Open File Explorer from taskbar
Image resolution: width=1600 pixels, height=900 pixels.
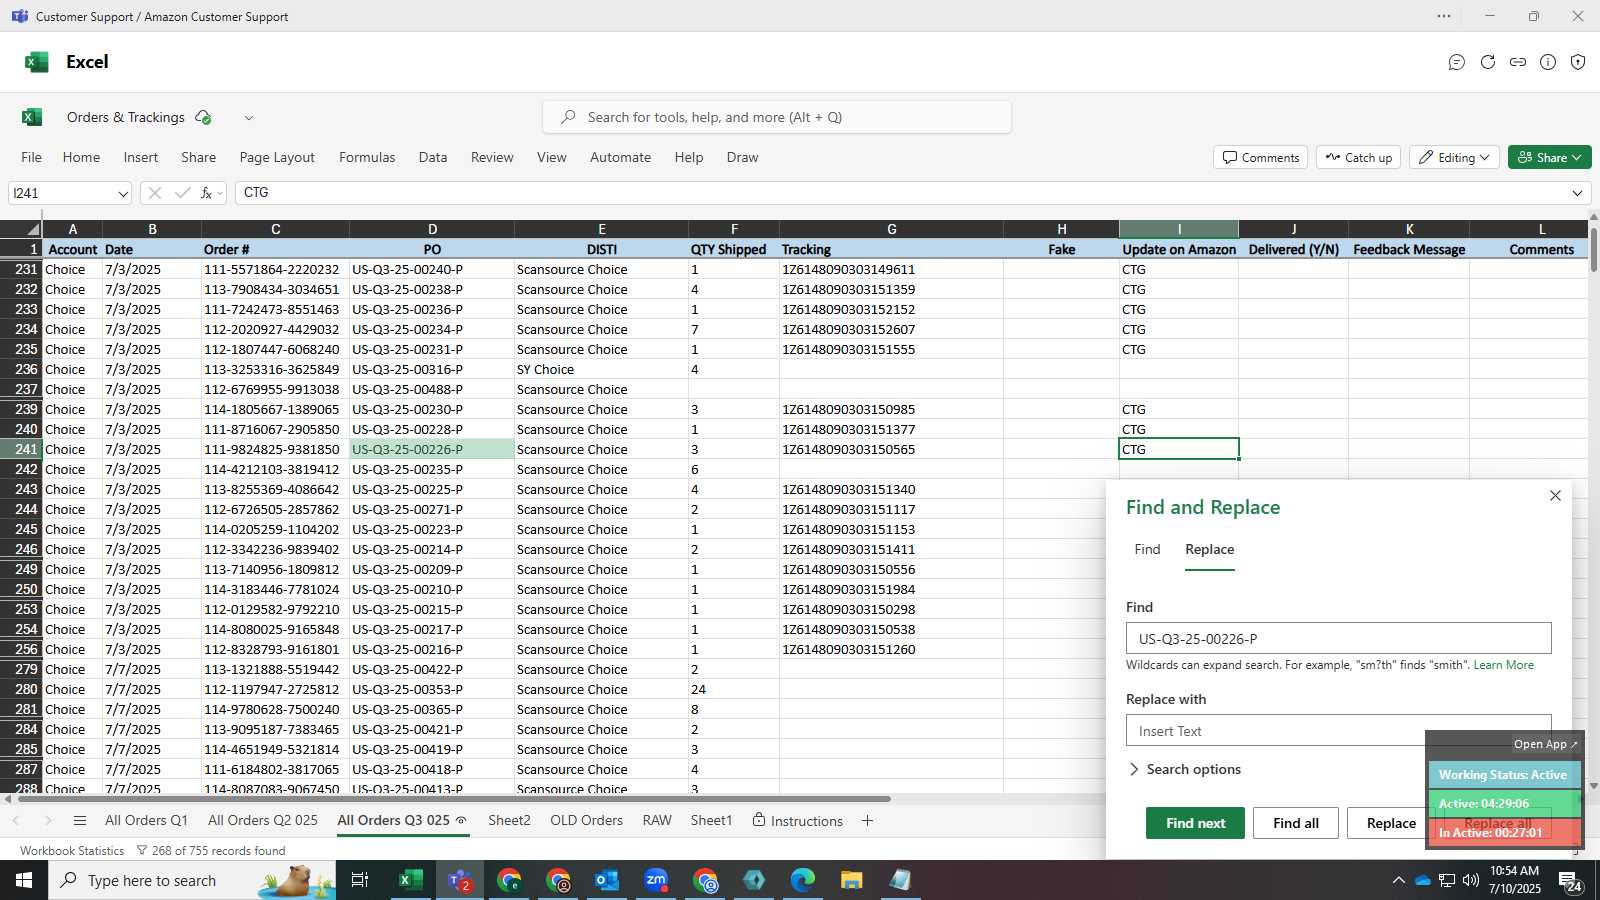click(851, 880)
